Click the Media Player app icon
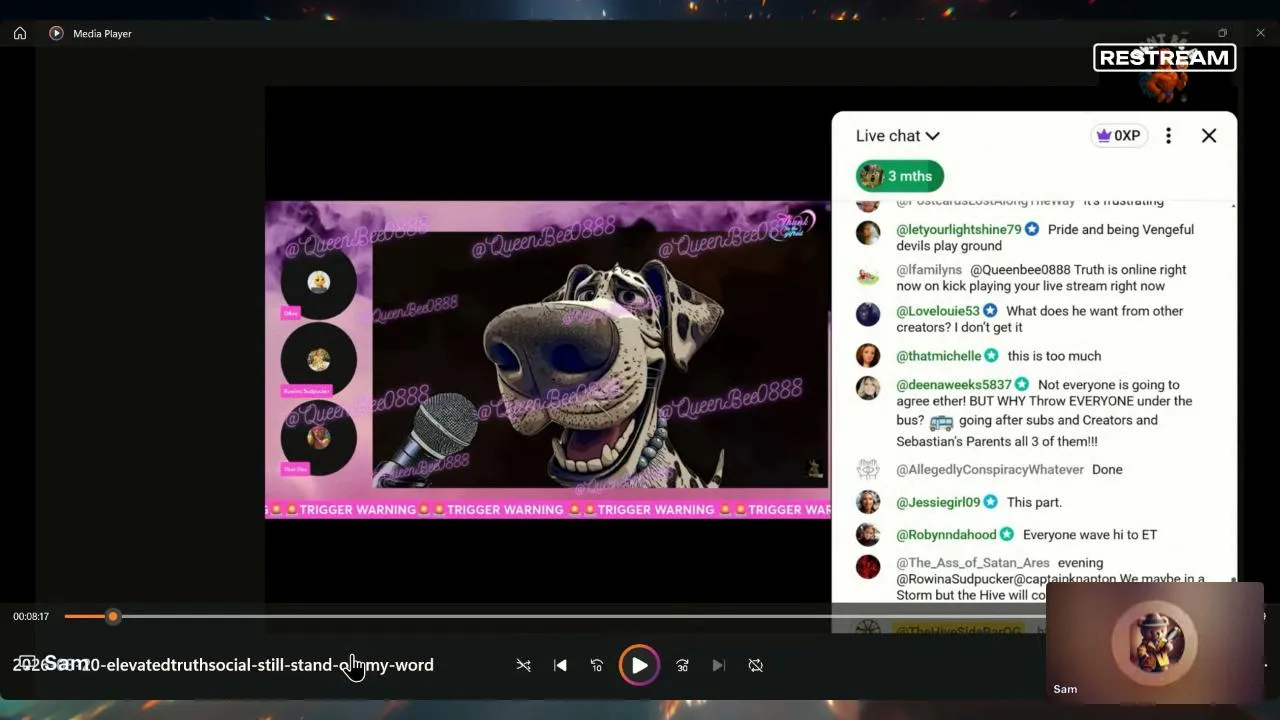1280x720 pixels. coord(56,33)
